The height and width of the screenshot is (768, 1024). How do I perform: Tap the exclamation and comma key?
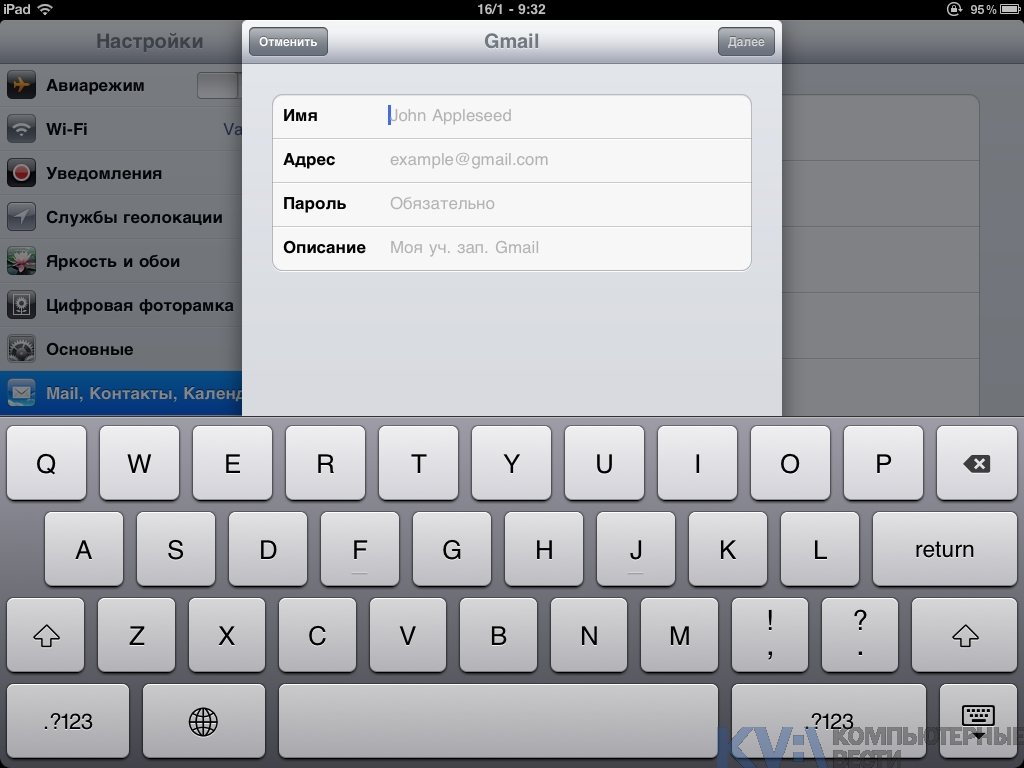pos(770,635)
